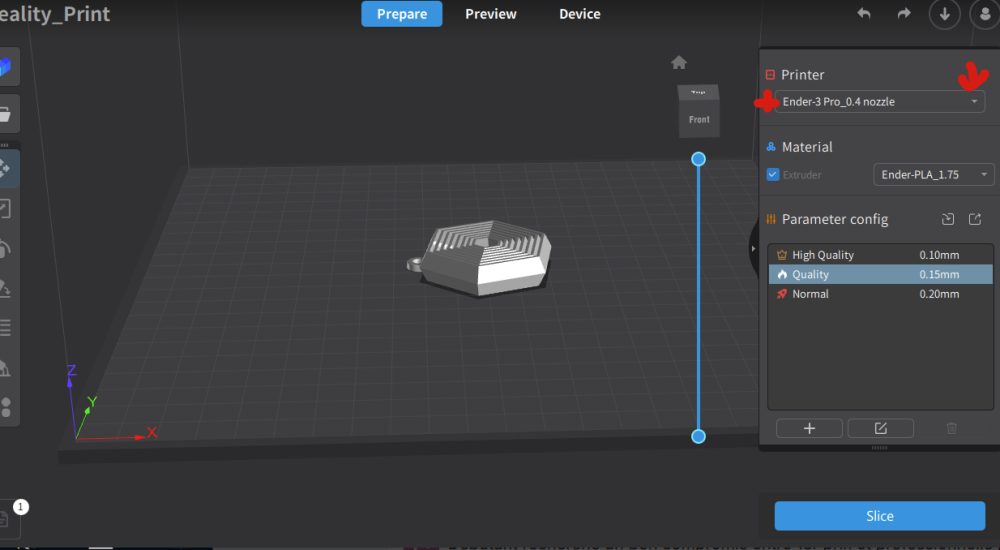Export parameter config icon
Image resolution: width=1000 pixels, height=550 pixels.
974,219
